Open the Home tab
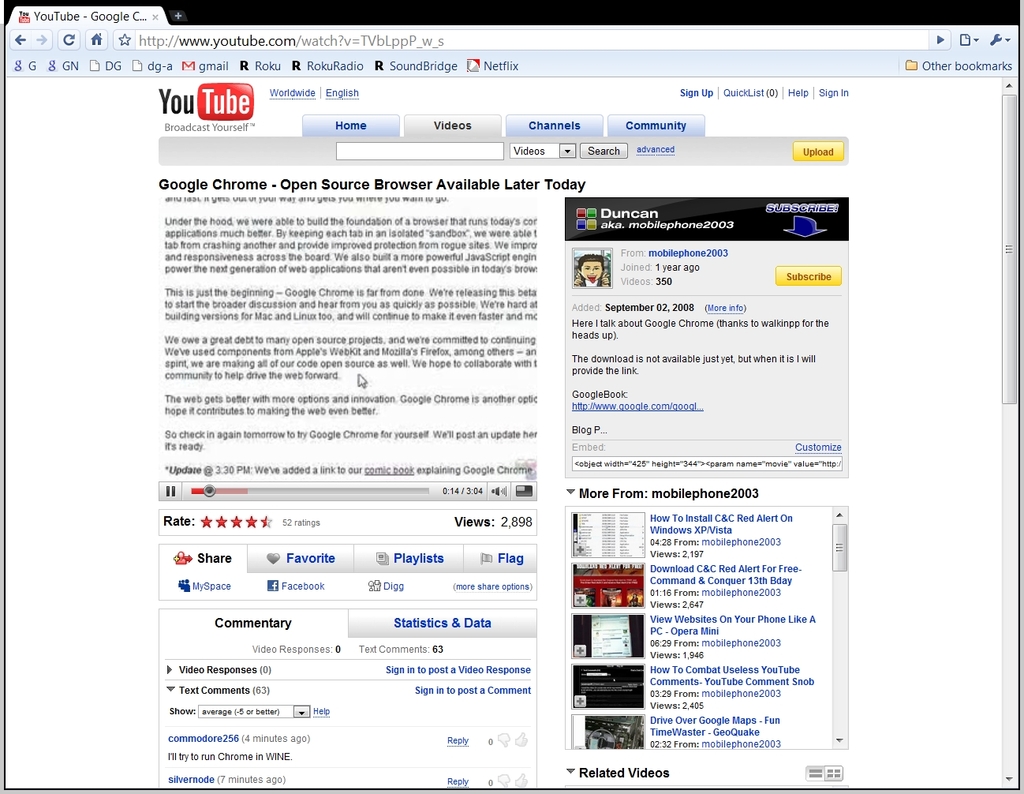The height and width of the screenshot is (794, 1024). tap(351, 125)
